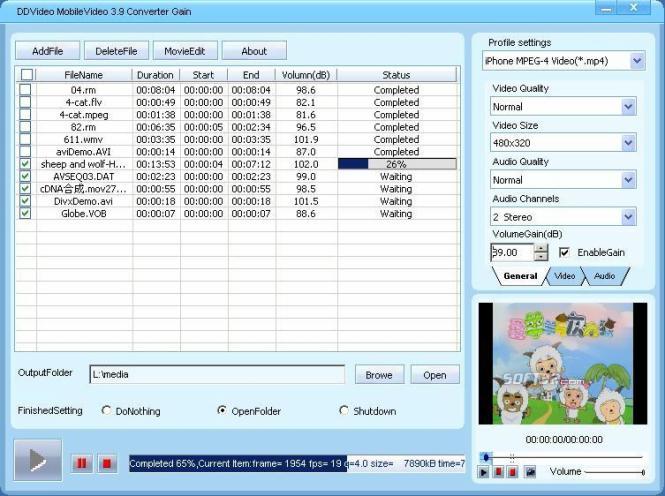Click the DeleteFile button

116,51
